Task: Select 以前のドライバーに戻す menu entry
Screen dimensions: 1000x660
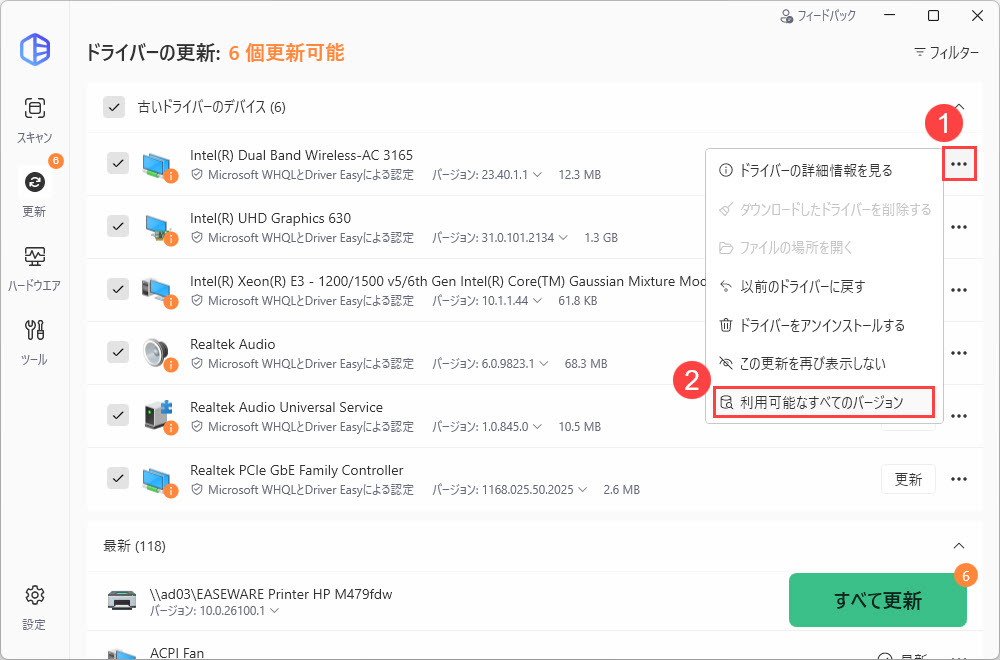Action: pos(824,287)
